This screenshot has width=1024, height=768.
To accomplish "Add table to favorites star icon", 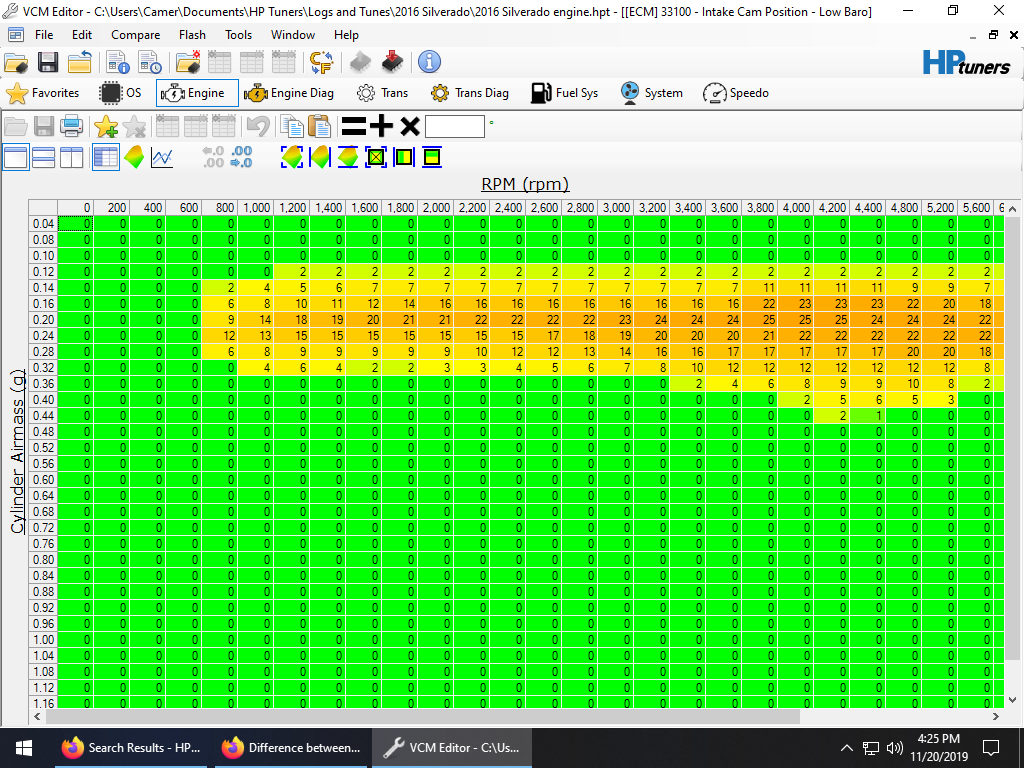I will (x=106, y=126).
